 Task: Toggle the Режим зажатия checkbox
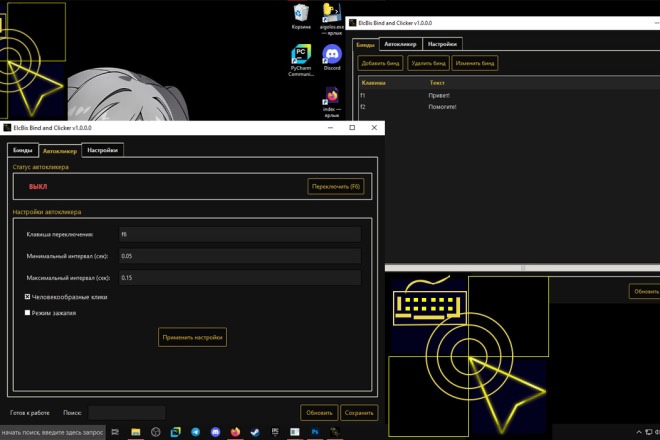click(x=28, y=313)
